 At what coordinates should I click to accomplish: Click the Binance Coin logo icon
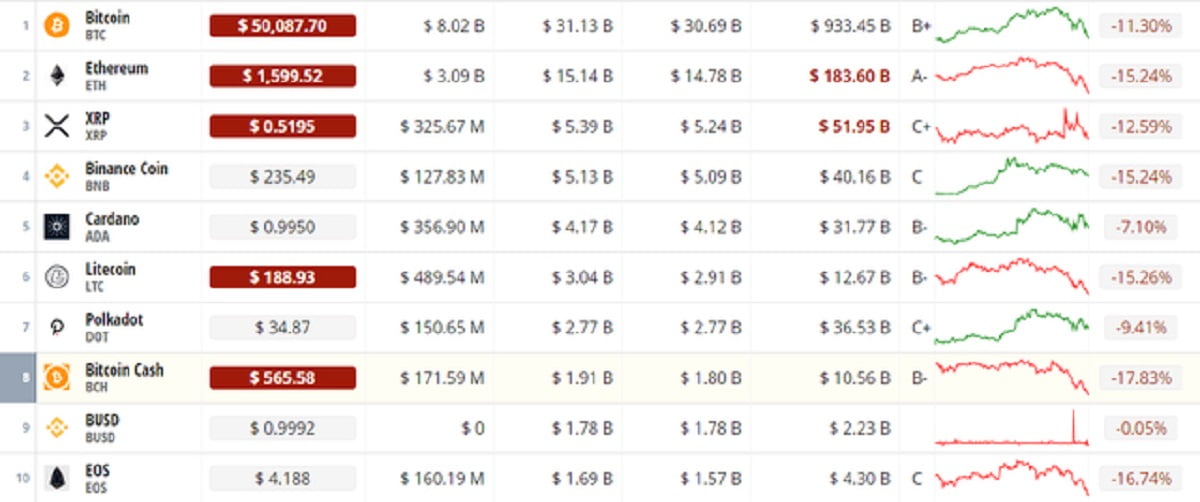[57, 177]
